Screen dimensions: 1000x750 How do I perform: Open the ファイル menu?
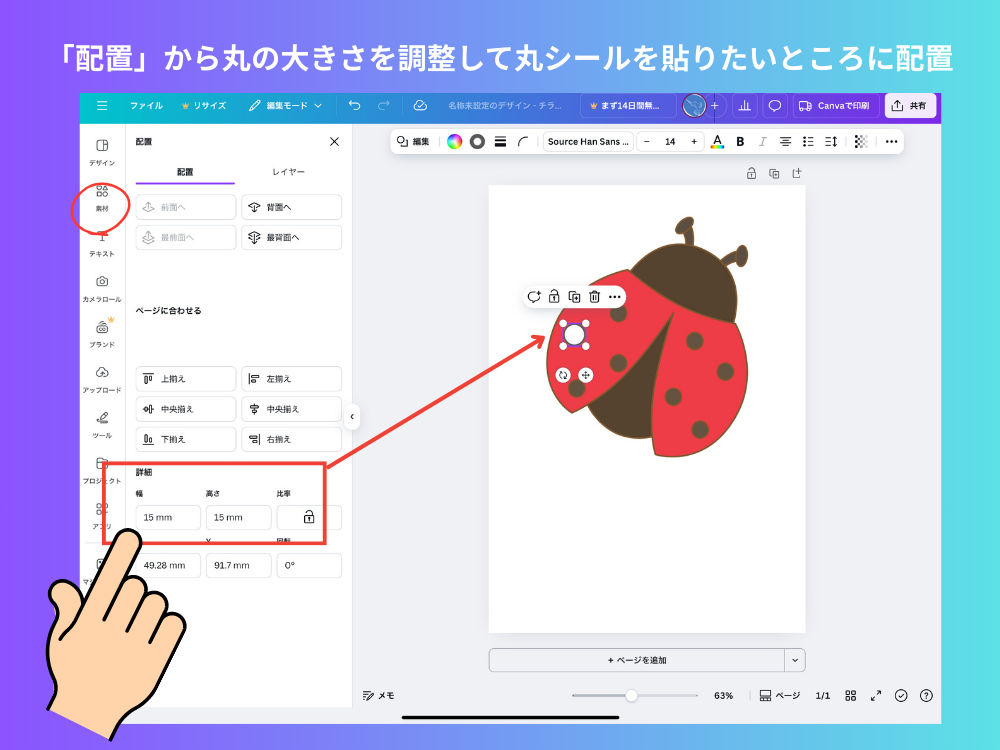(x=146, y=105)
